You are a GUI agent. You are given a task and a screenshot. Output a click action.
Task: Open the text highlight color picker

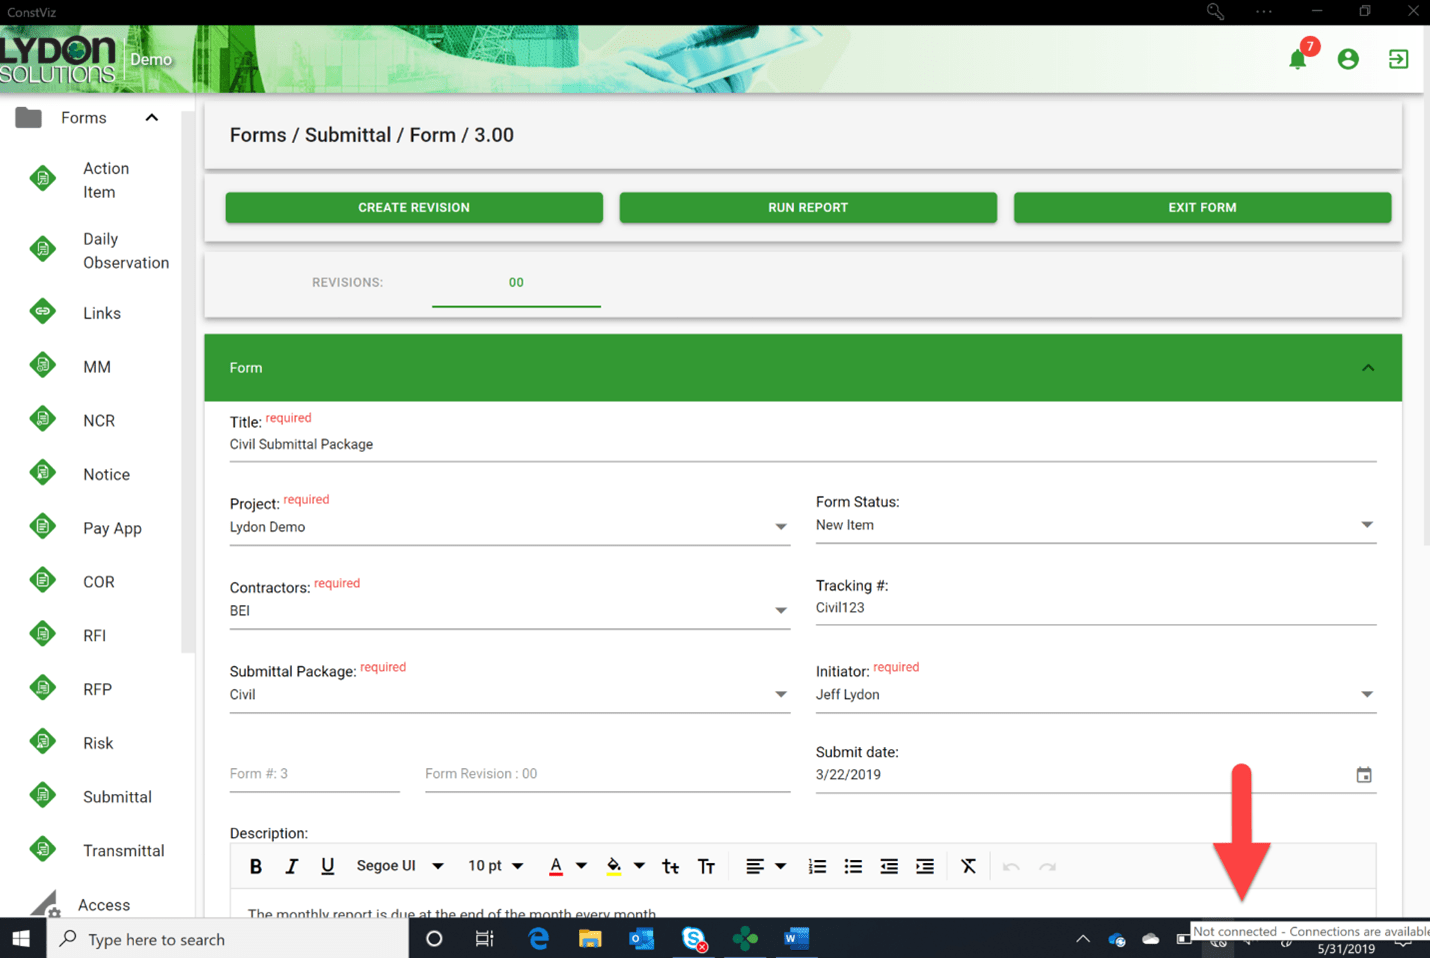click(x=614, y=867)
